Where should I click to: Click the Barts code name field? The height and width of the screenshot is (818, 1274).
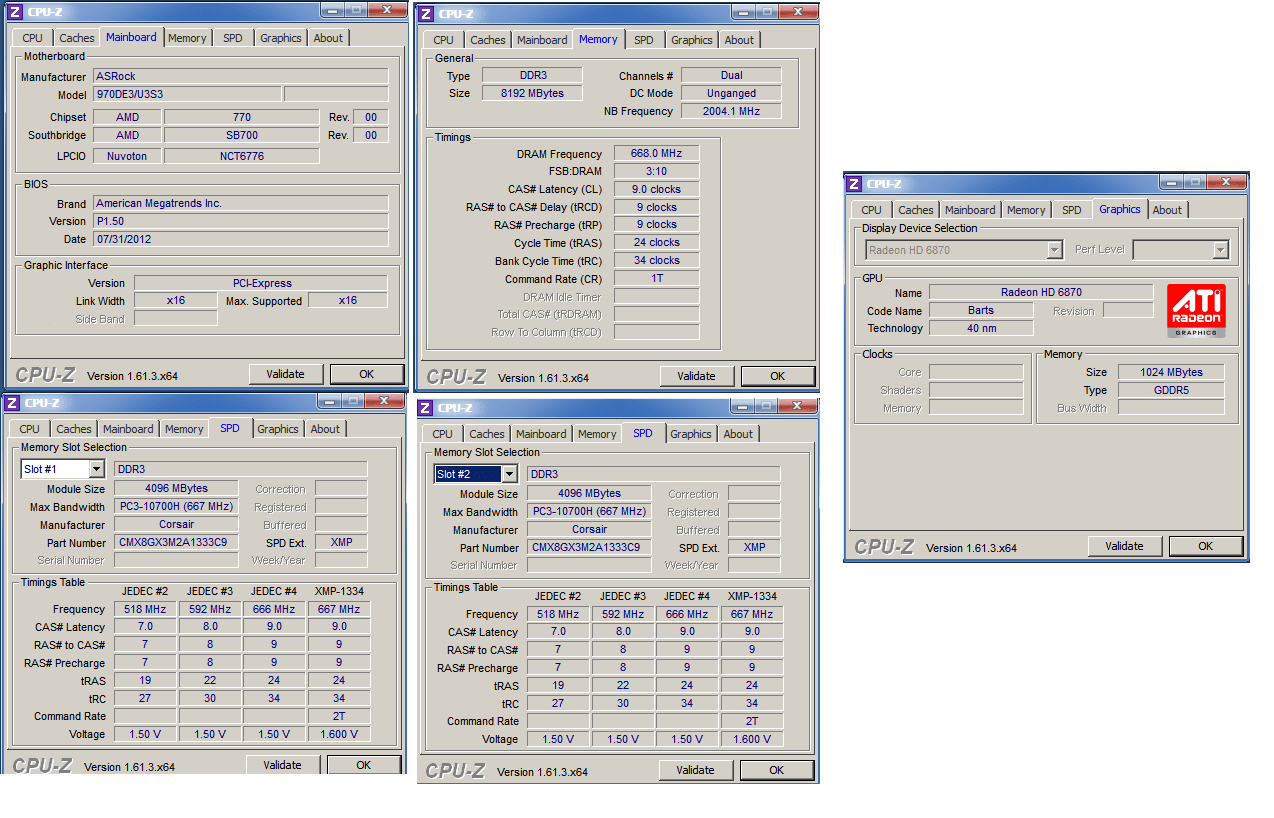tap(981, 310)
